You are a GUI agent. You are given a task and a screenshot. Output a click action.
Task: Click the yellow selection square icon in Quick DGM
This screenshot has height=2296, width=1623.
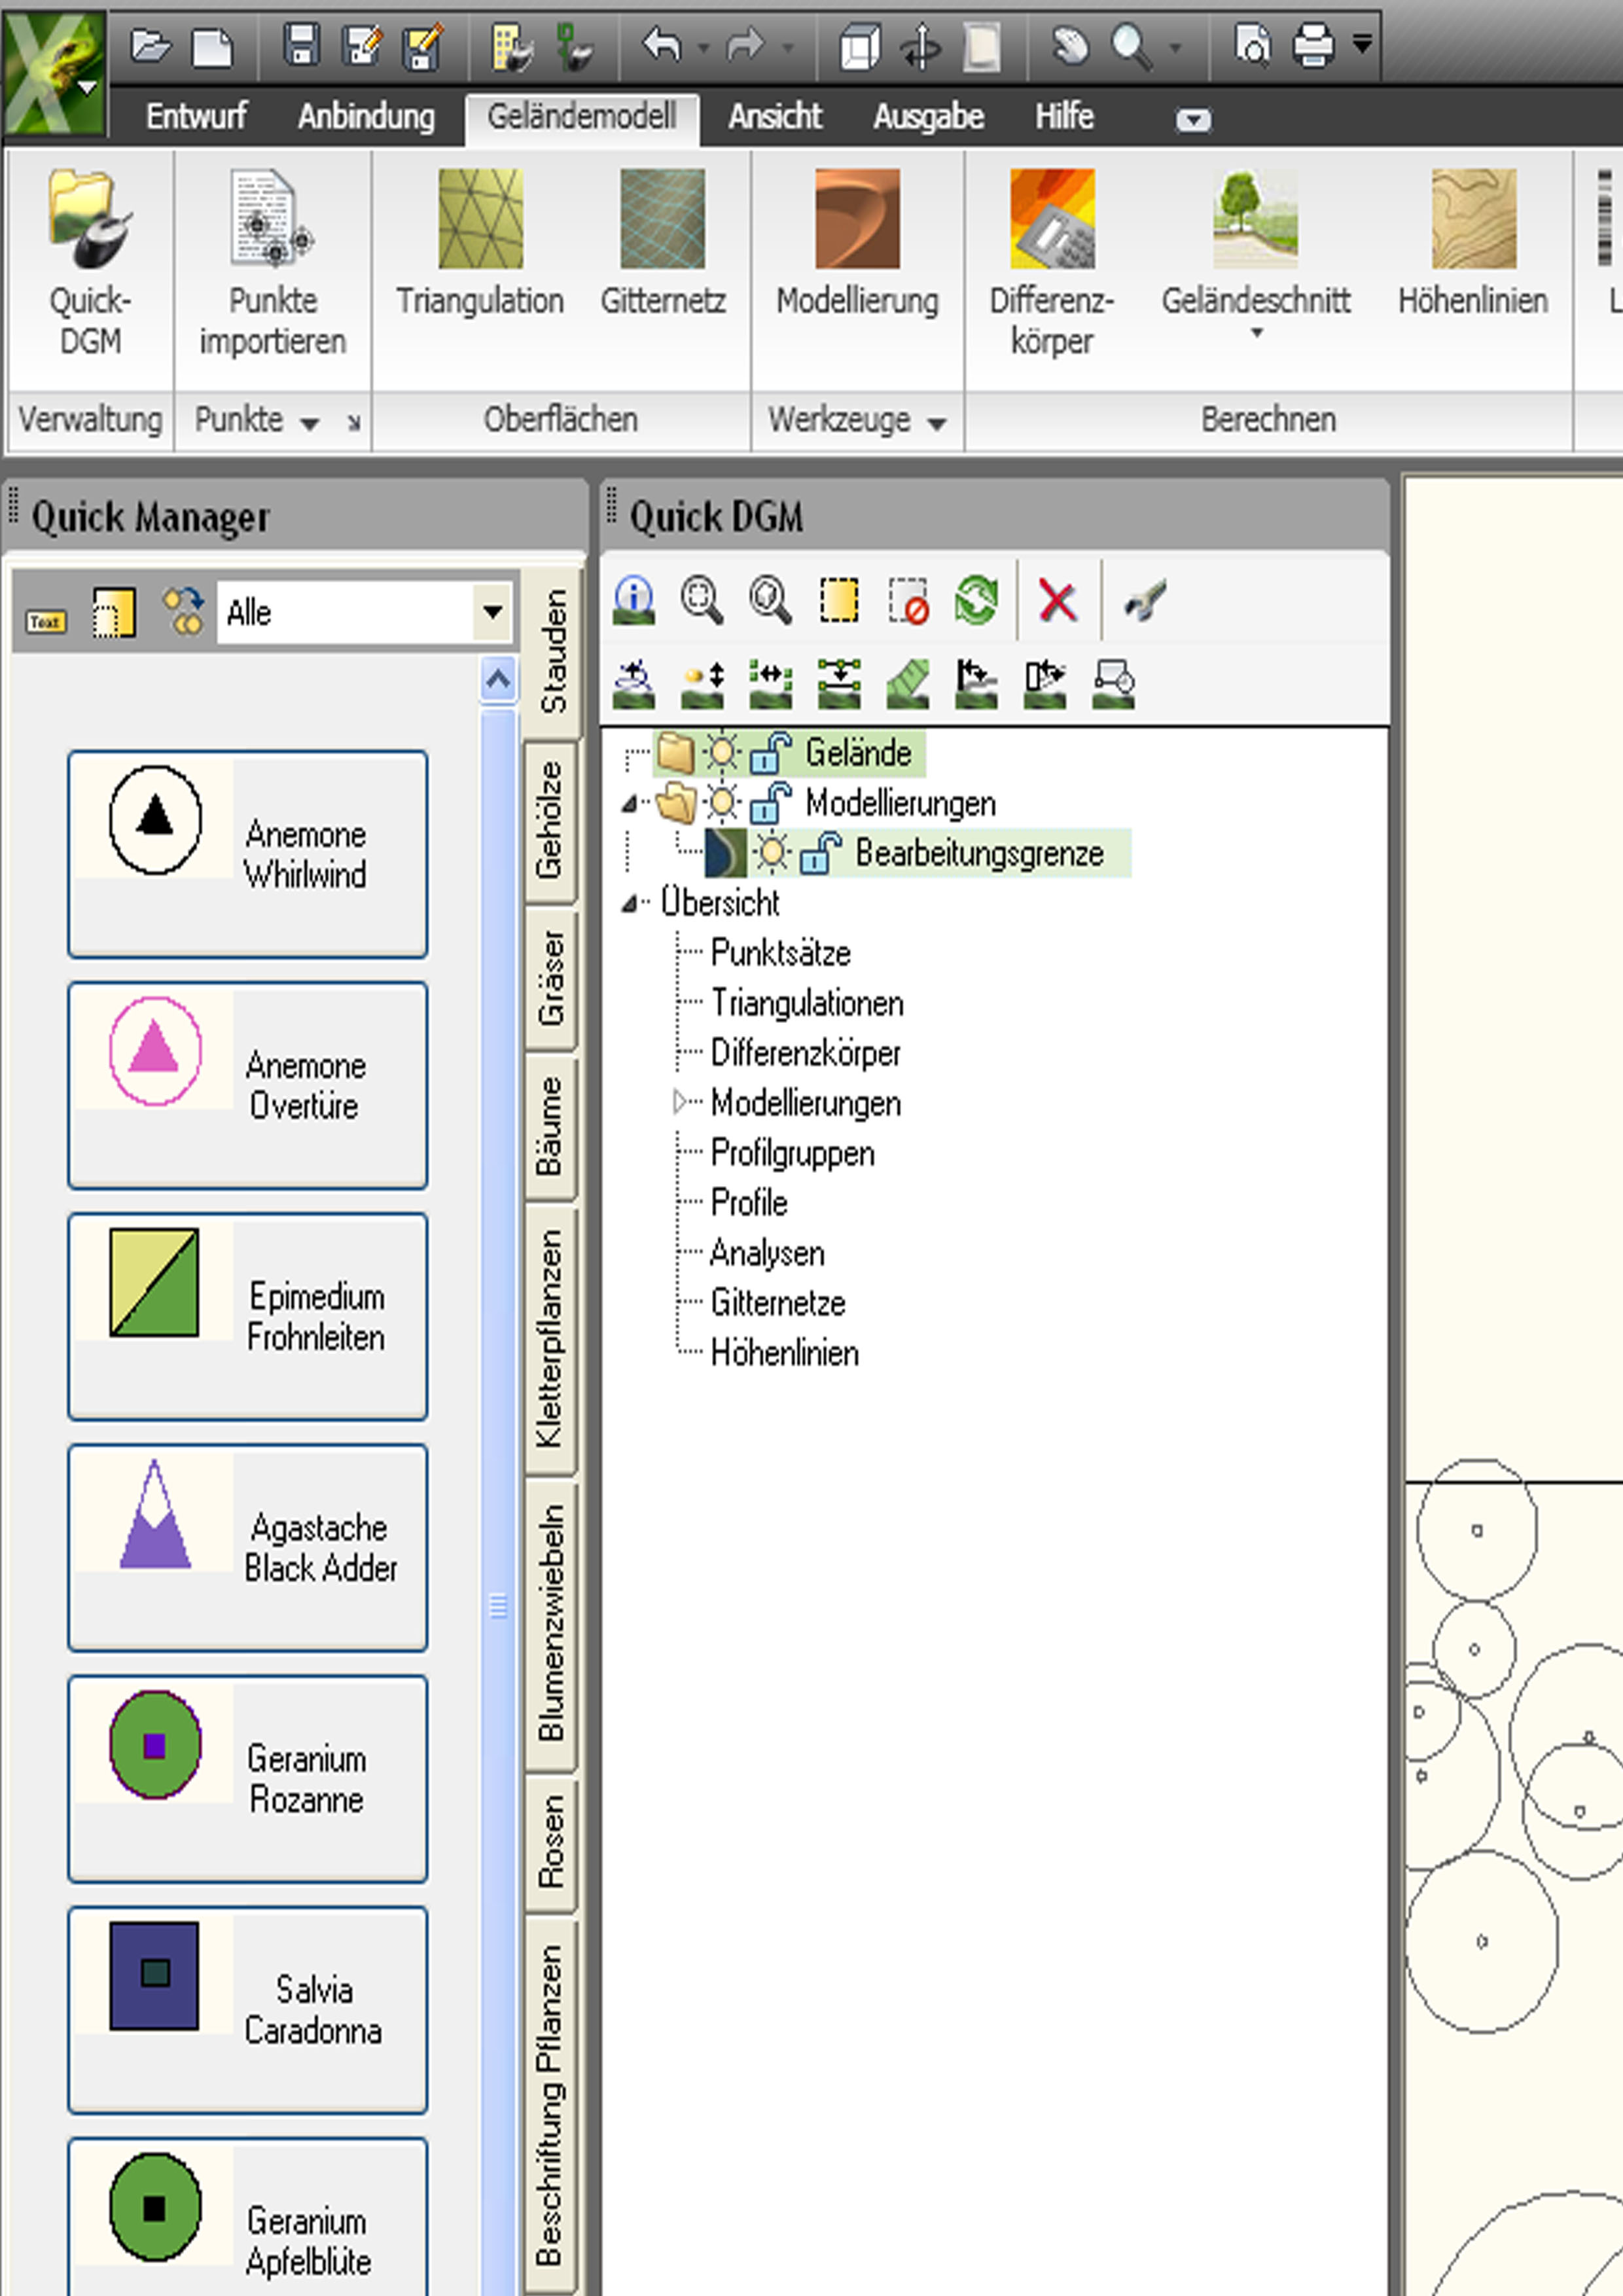pos(839,600)
